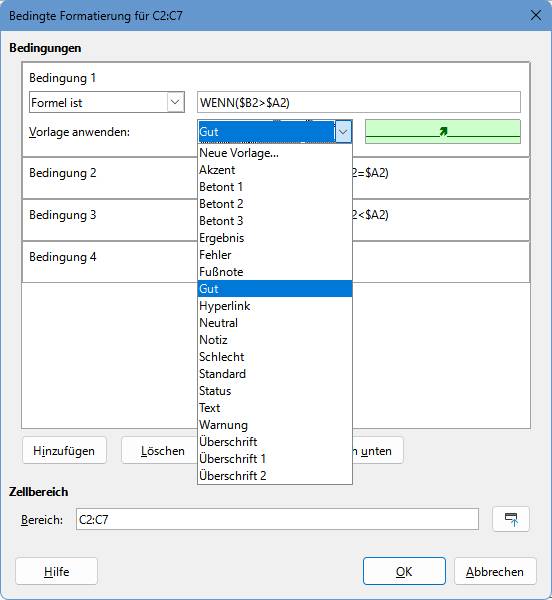Select the Fehler style entry

(x=275, y=255)
